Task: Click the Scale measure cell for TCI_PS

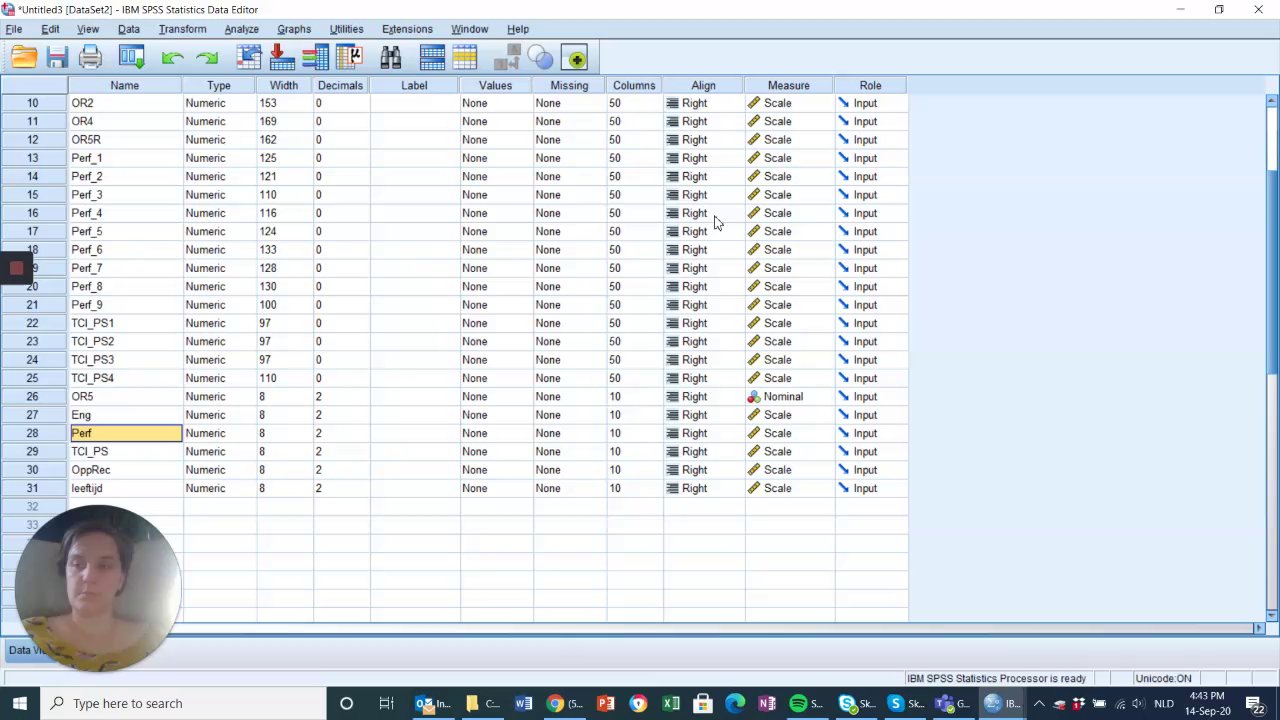Action: click(x=789, y=451)
